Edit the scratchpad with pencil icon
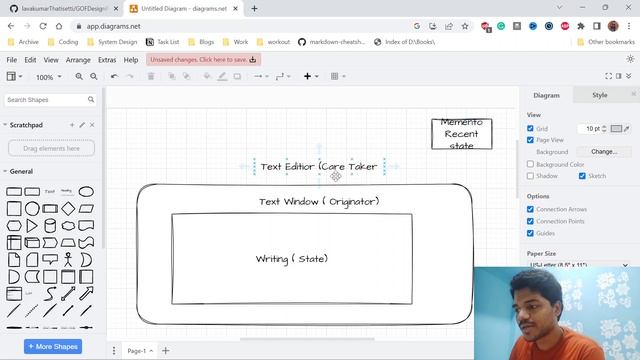640x360 pixels. click(x=82, y=125)
